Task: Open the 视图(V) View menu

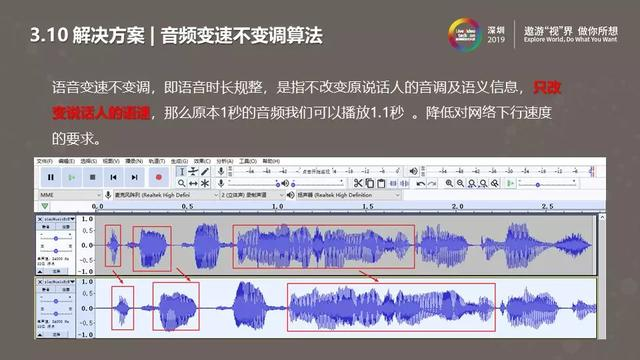Action: tap(111, 161)
